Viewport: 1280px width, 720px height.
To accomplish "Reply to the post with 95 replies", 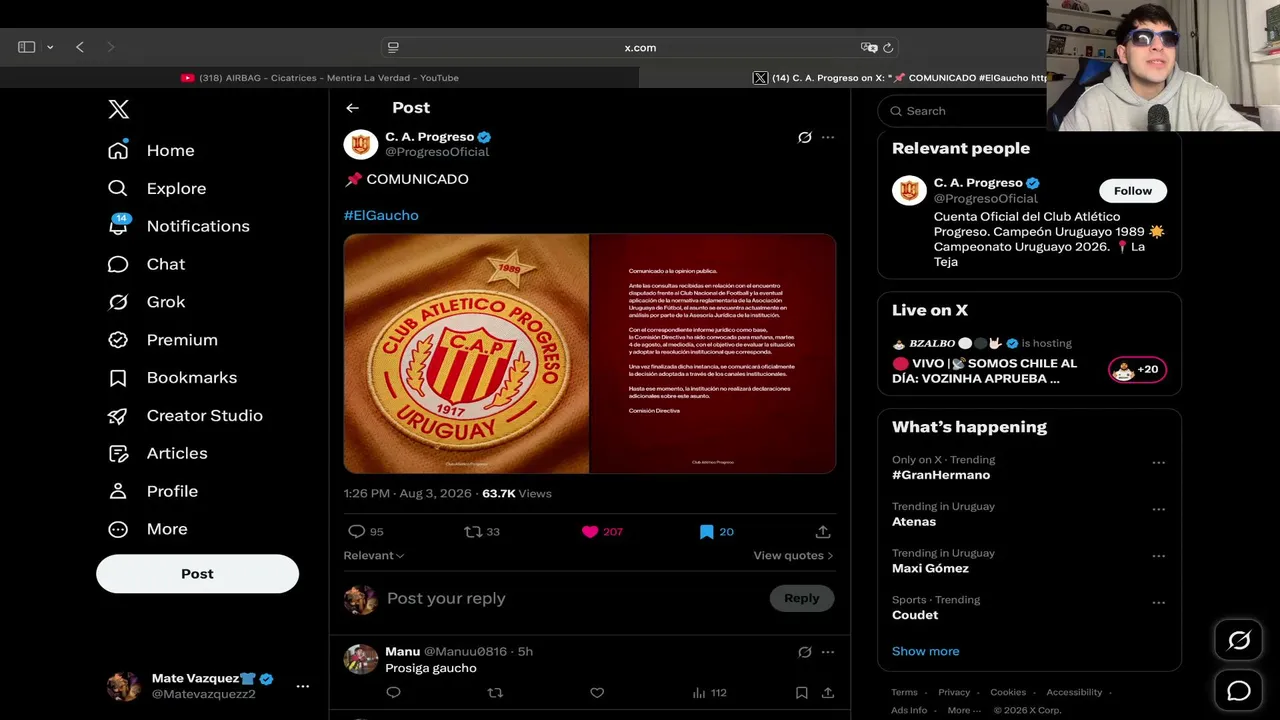I will (365, 532).
